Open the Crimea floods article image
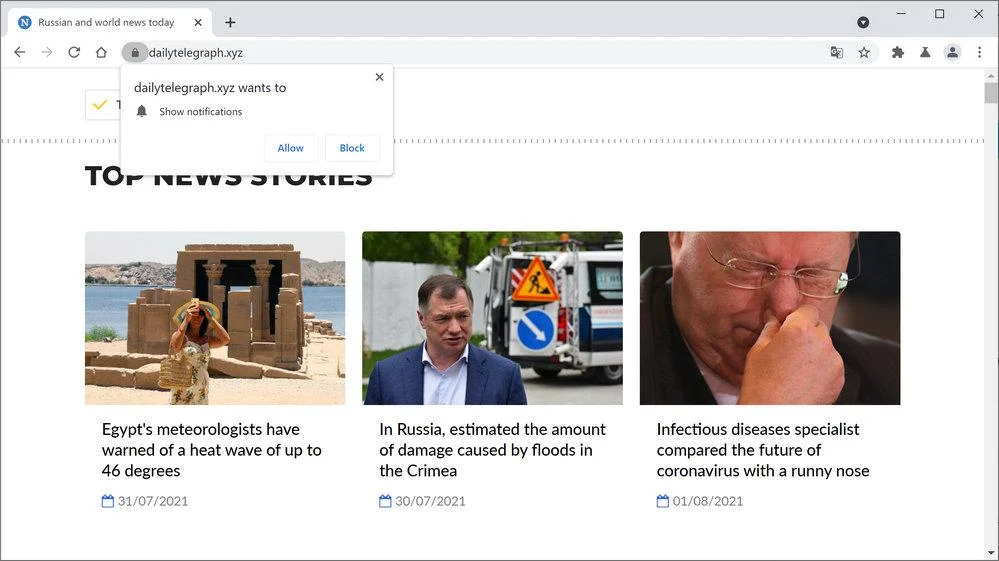Viewport: 999px width, 561px height. tap(492, 318)
